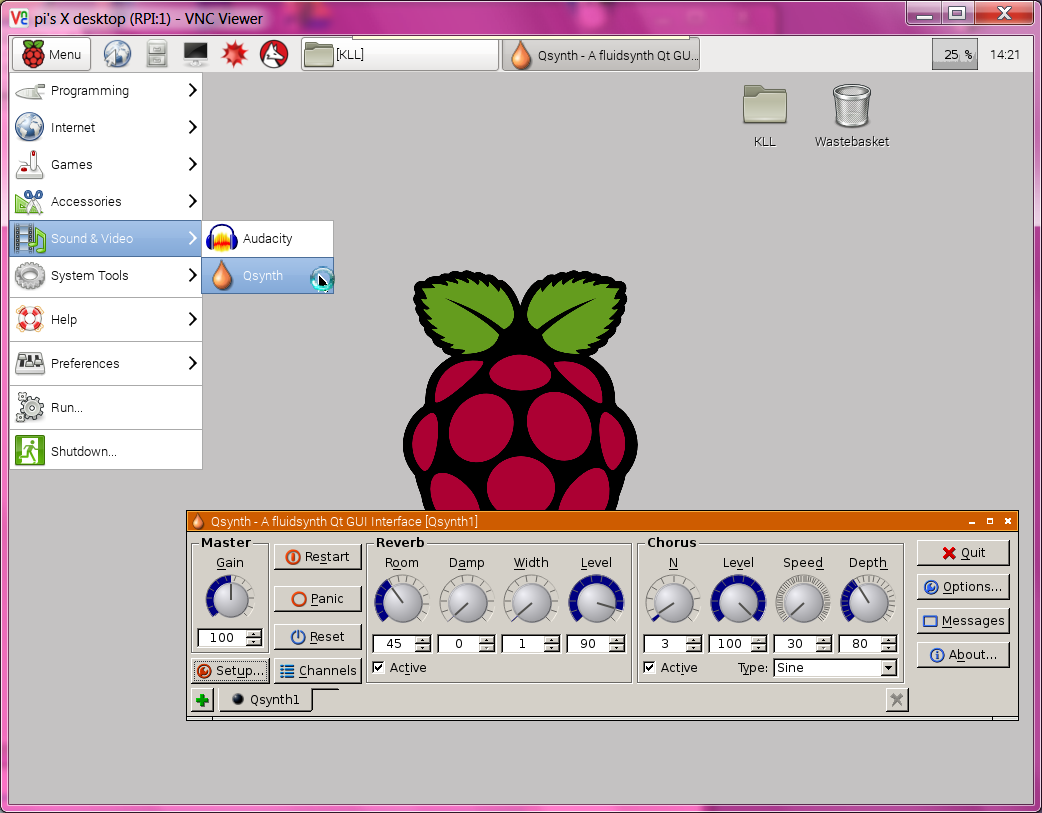Click the green plus add engine icon

(x=202, y=700)
